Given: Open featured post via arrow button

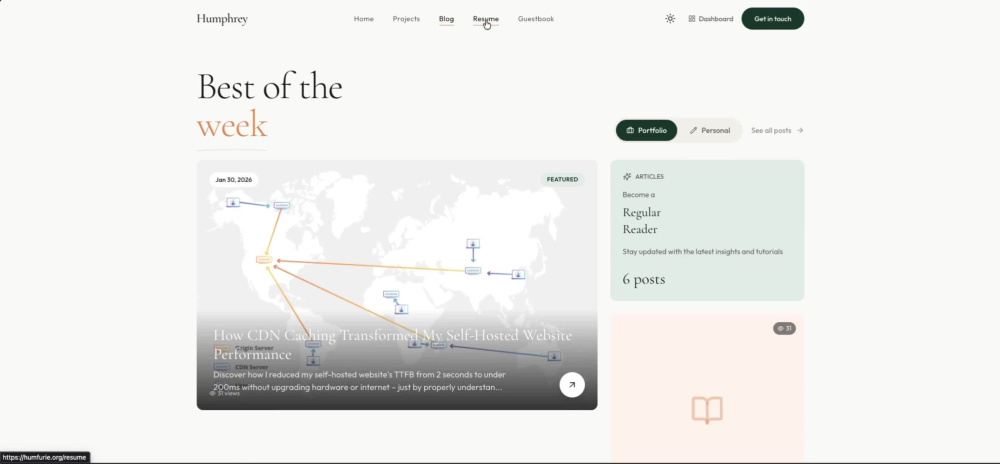Looking at the screenshot, I should pyautogui.click(x=571, y=385).
